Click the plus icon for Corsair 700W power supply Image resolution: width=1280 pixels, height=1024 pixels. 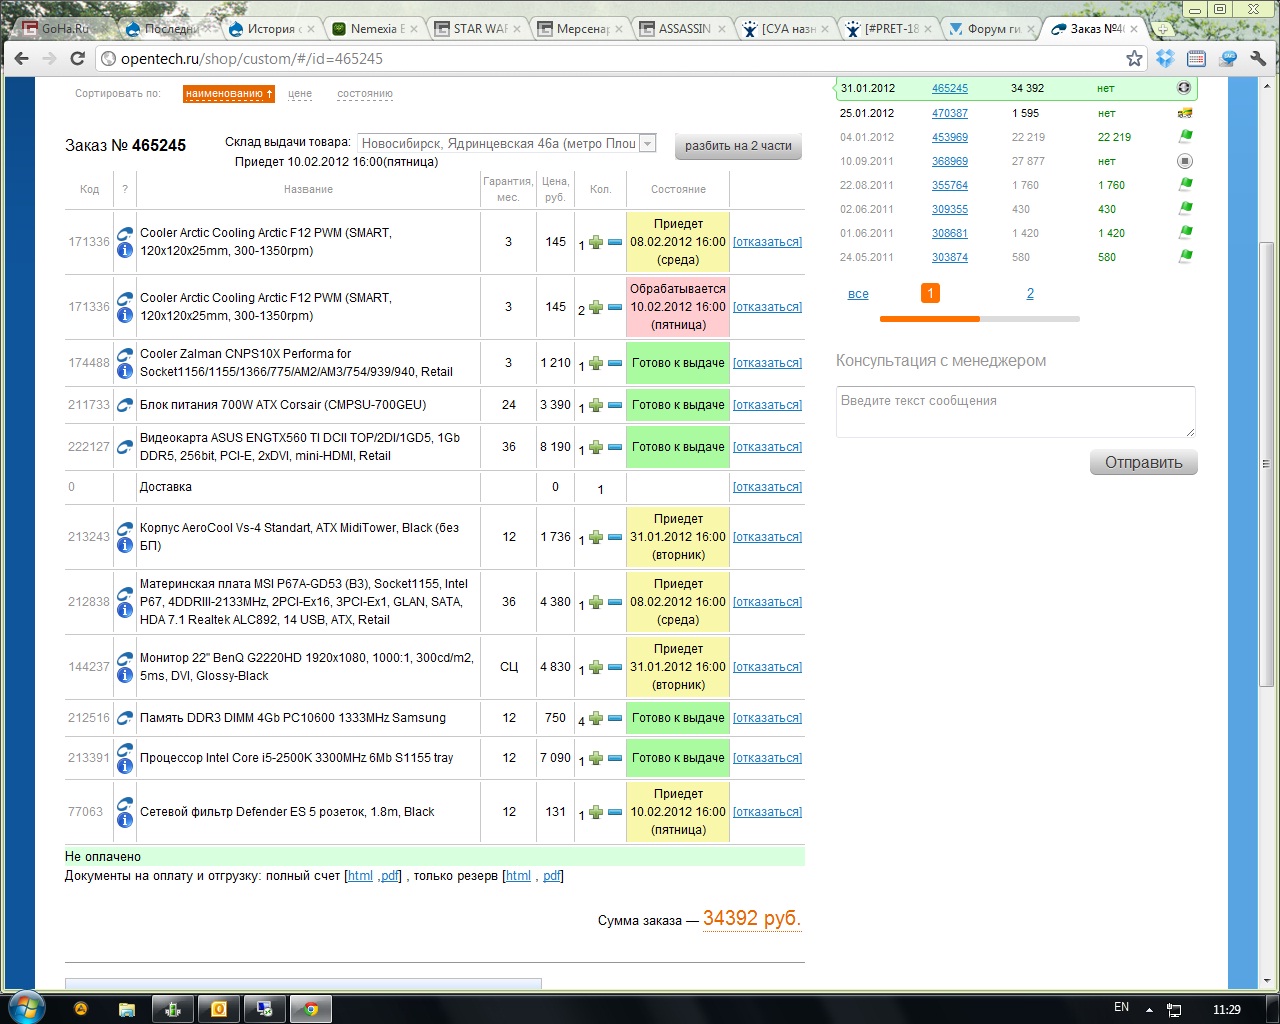click(x=596, y=406)
